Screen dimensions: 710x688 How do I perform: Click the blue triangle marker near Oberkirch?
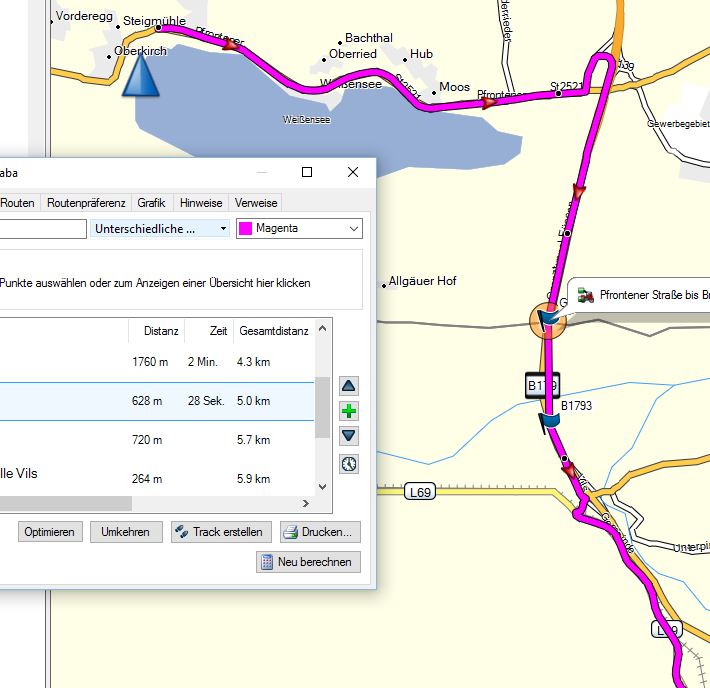pos(140,76)
